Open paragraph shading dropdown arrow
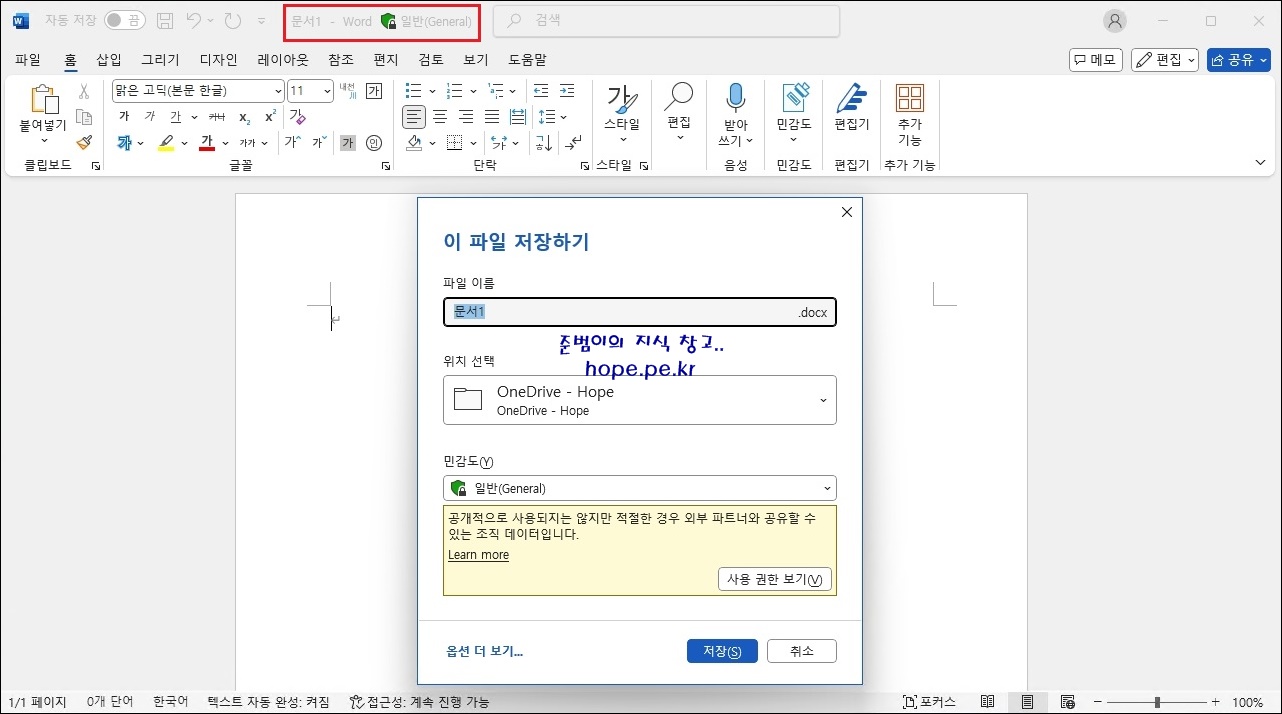 click(x=432, y=143)
